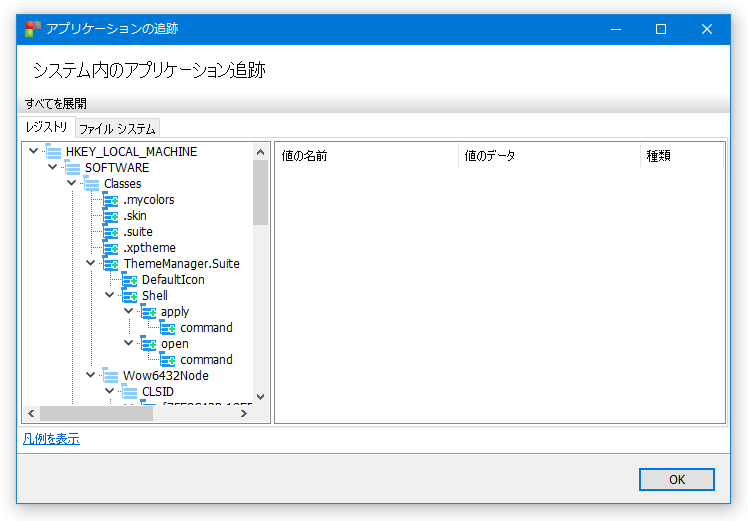Select the .mycolors tree entry
This screenshot has height=521, width=748.
[x=149, y=200]
